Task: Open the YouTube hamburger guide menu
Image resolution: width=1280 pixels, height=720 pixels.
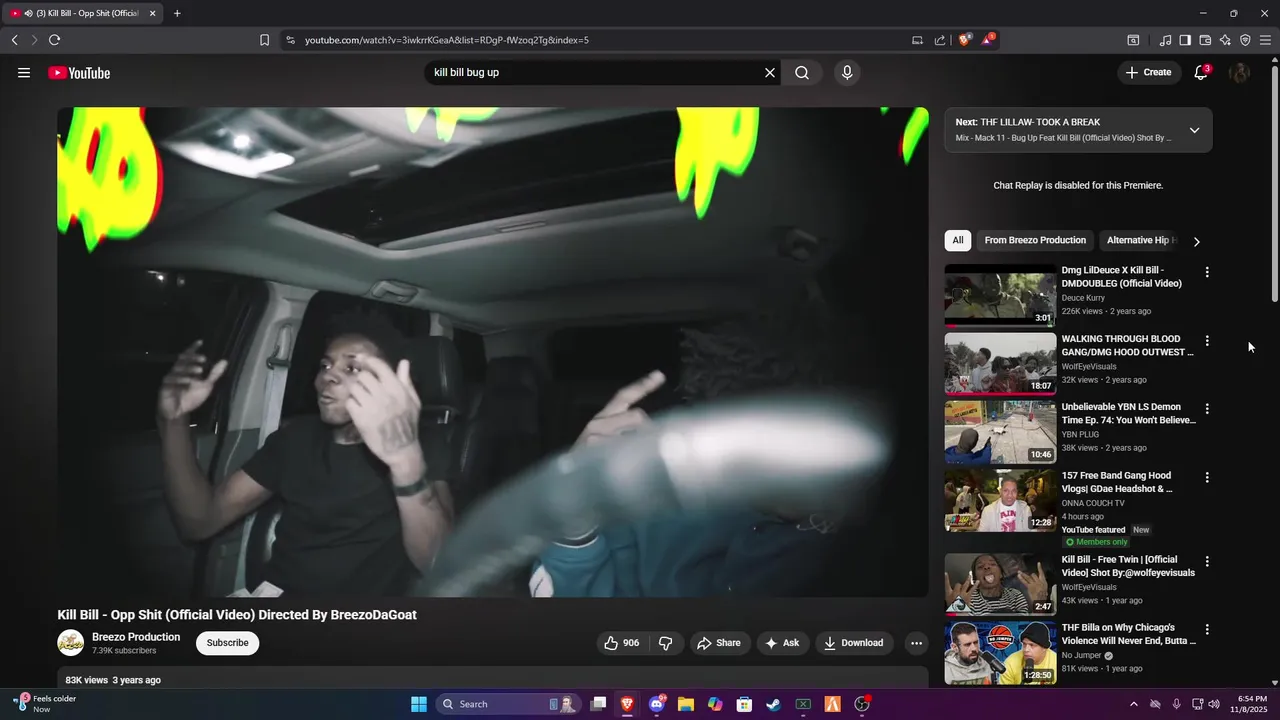Action: (x=24, y=73)
